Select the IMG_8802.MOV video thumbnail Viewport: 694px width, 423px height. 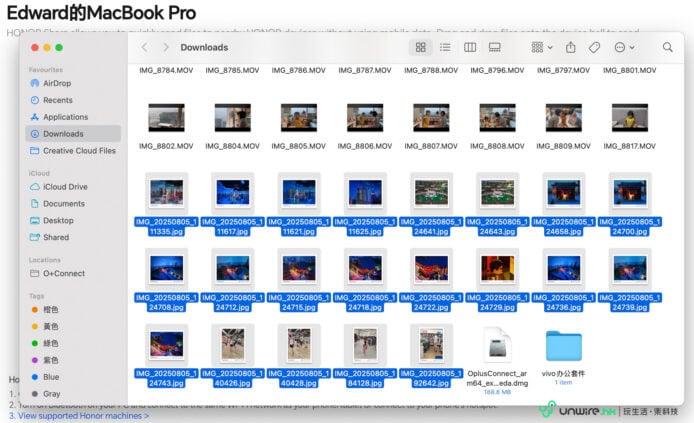[x=166, y=118]
